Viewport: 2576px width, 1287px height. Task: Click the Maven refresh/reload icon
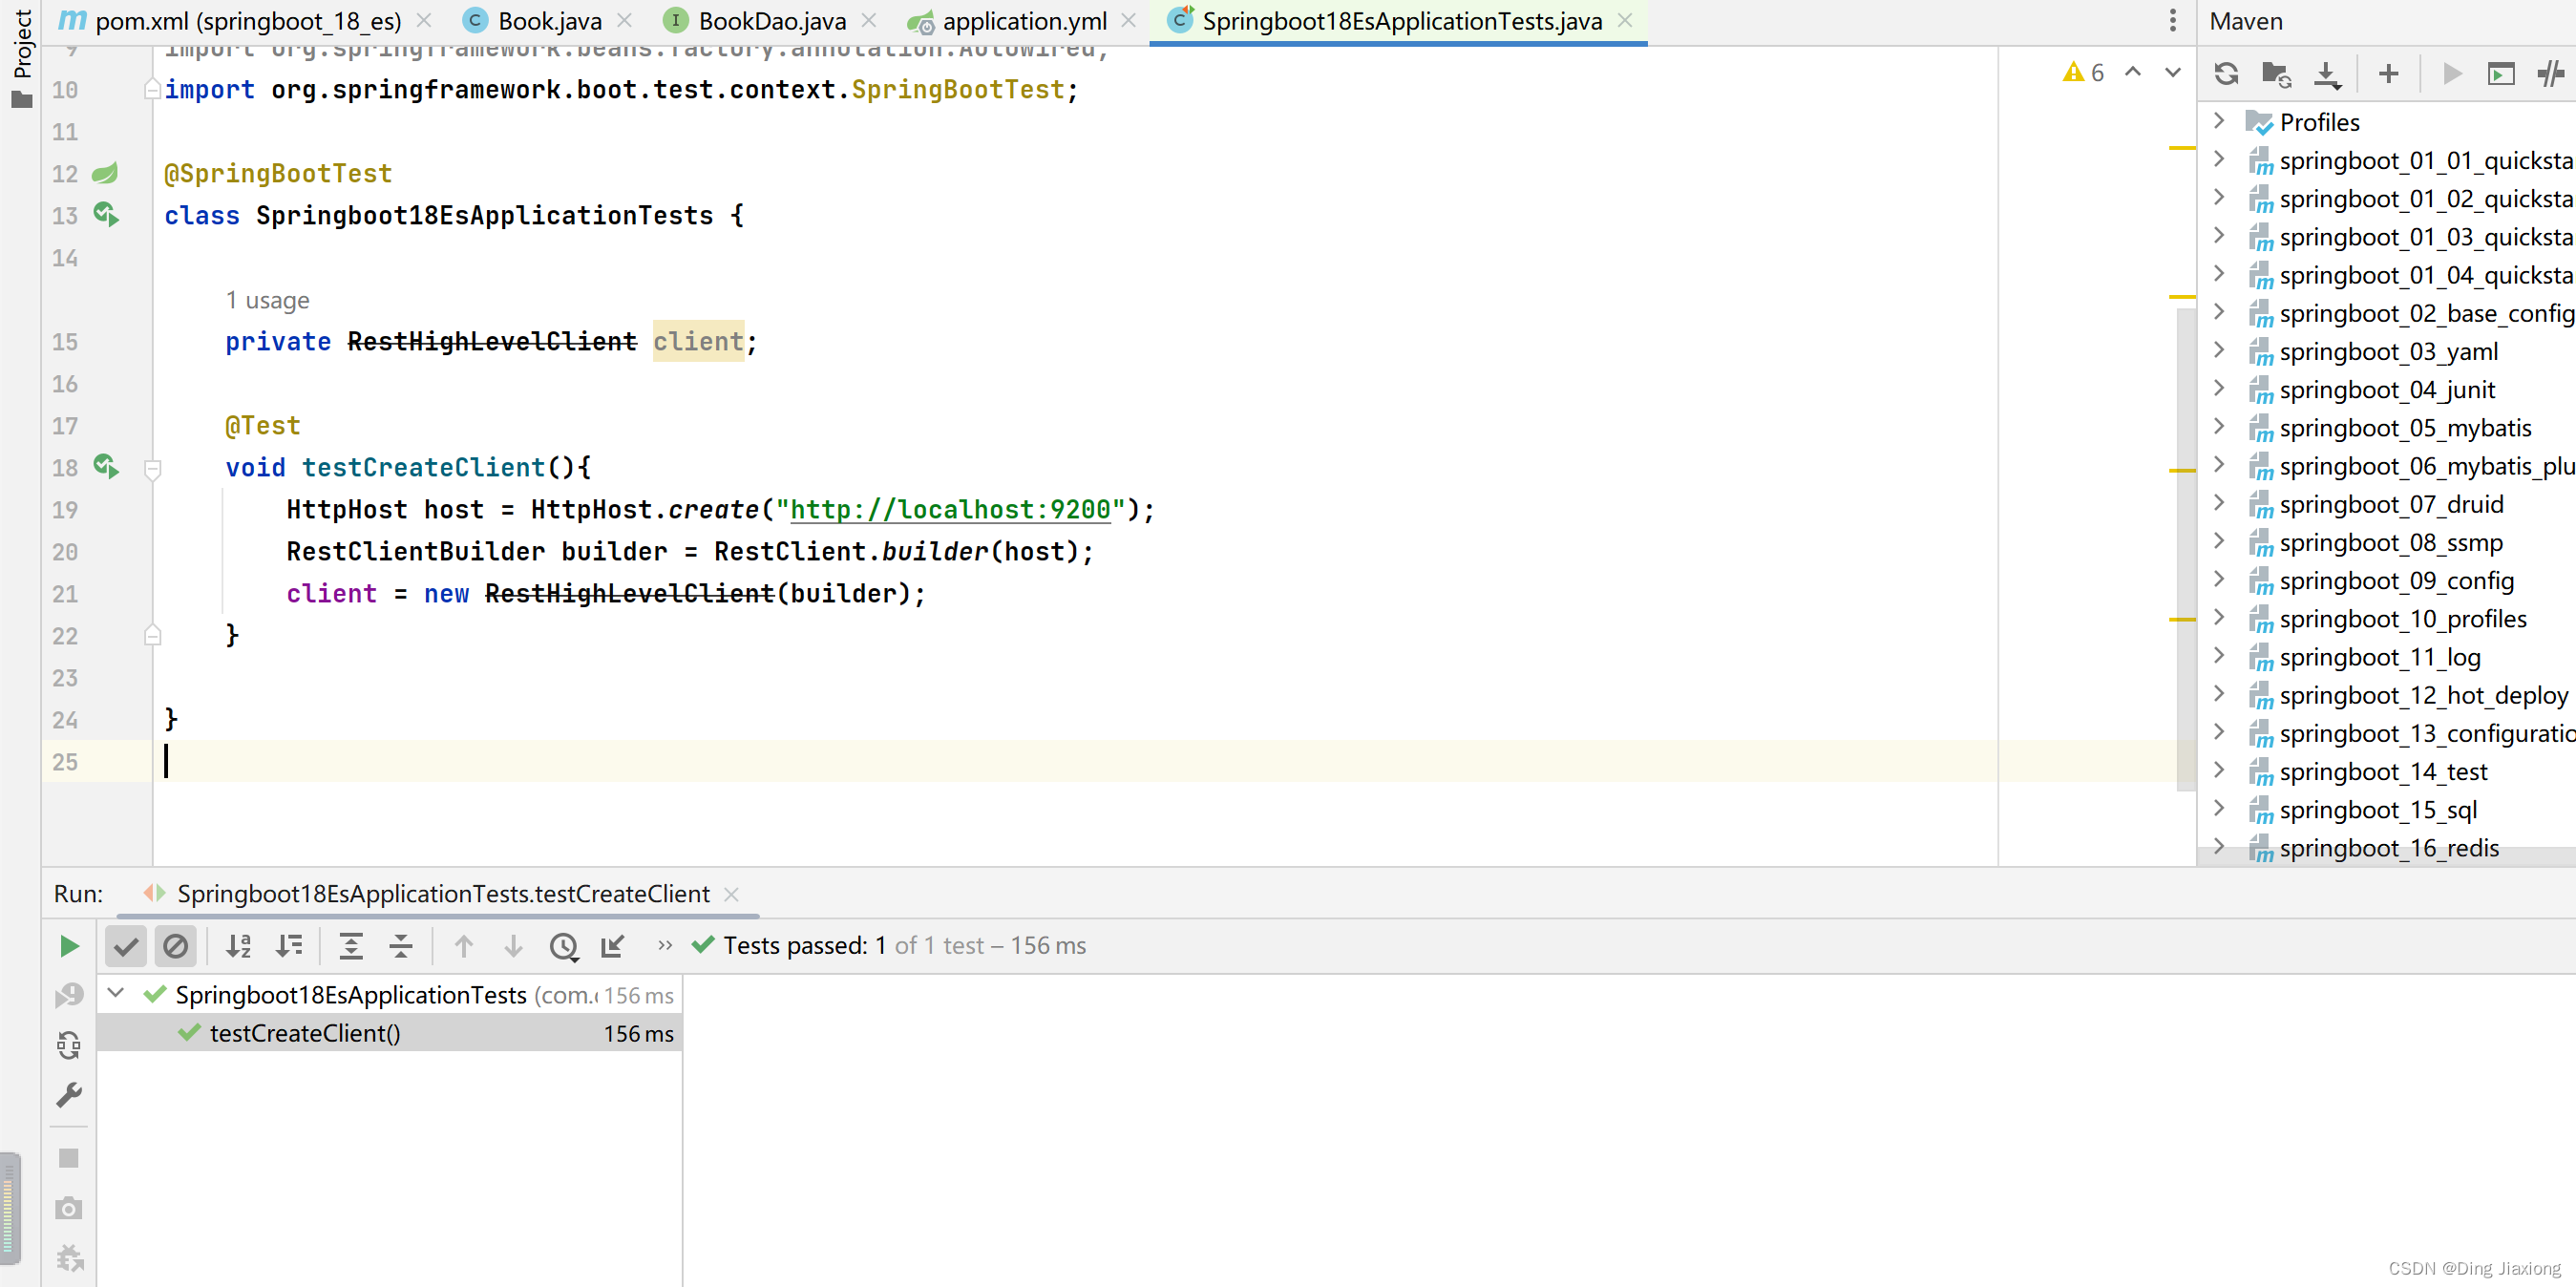(2225, 73)
